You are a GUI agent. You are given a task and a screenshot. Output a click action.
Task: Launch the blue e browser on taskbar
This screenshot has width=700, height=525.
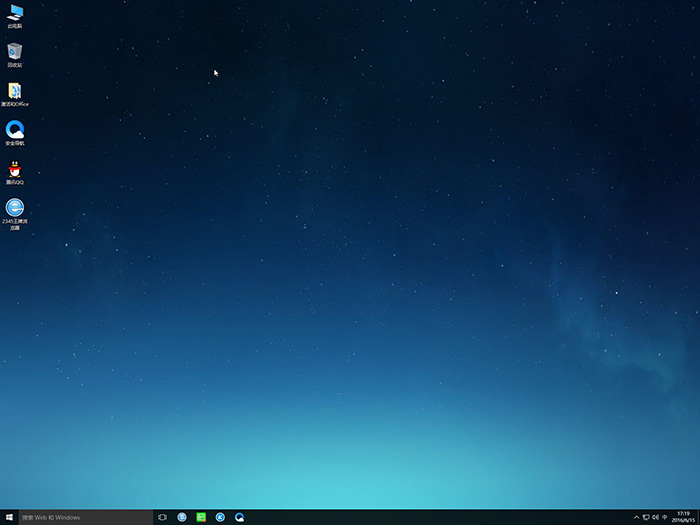coord(182,517)
